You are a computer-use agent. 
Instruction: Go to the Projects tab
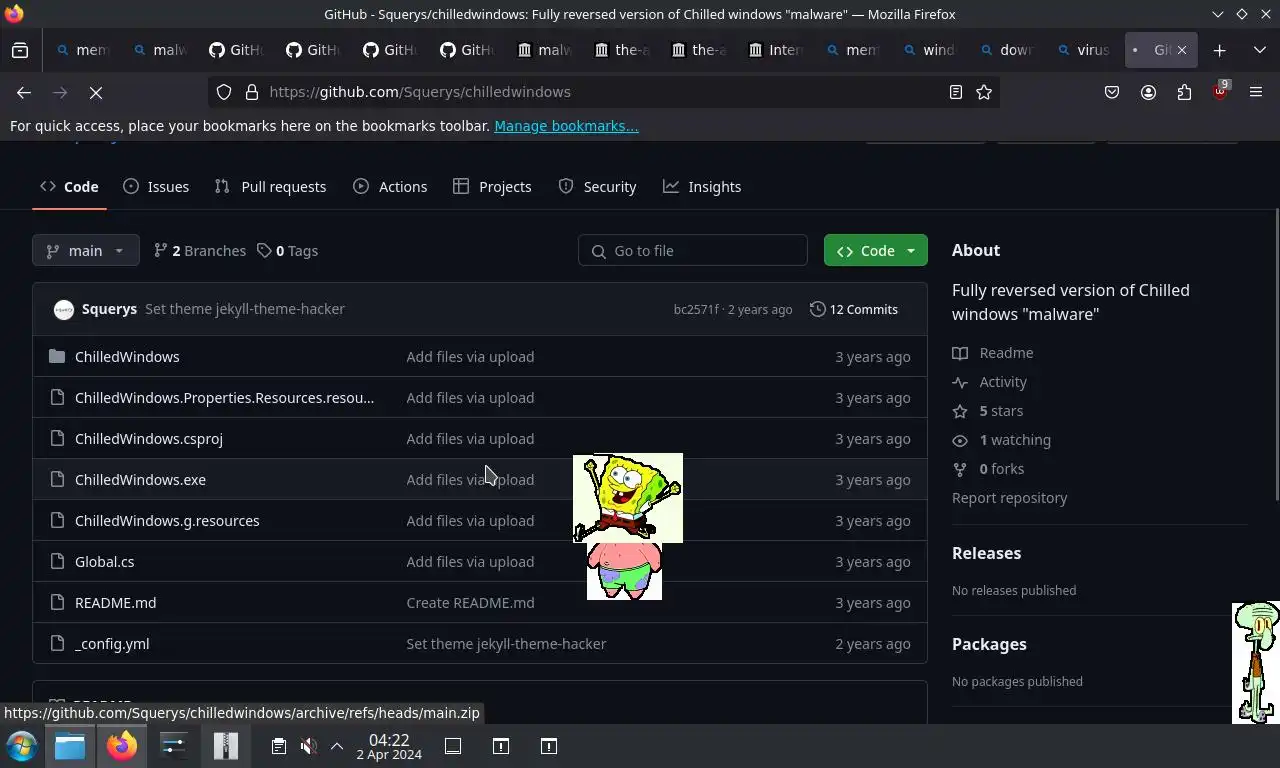[492, 187]
